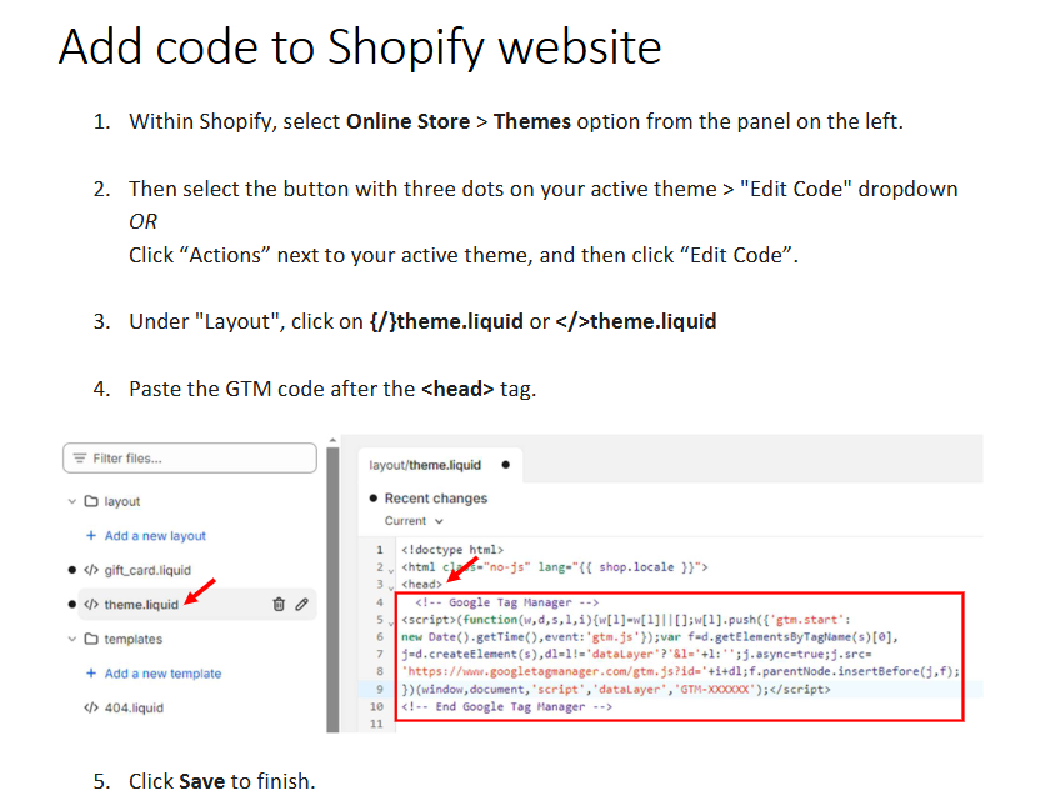
Task: Click the code icon next to 404.liquid
Action: (x=91, y=708)
